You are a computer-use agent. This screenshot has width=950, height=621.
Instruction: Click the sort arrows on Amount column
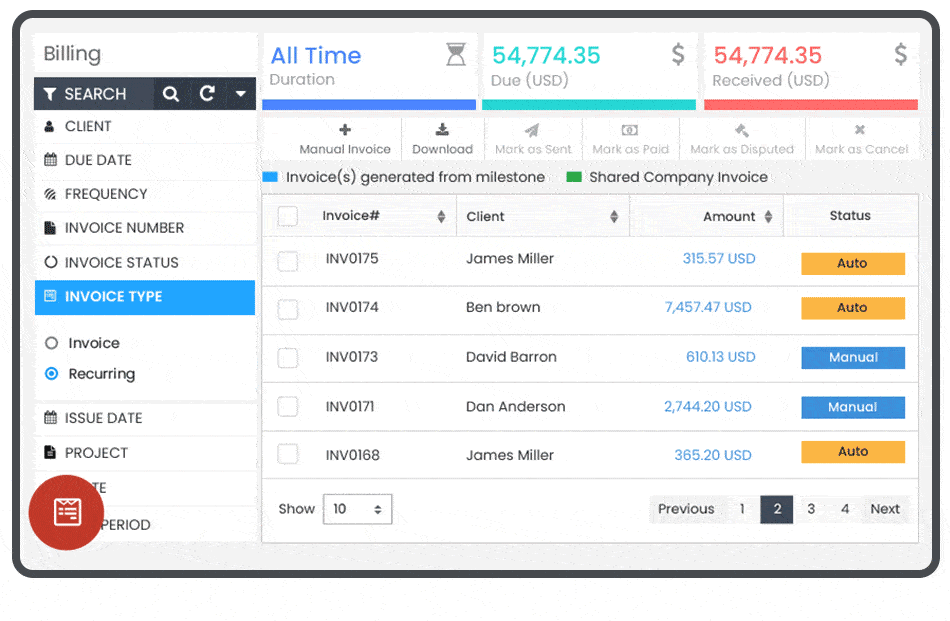click(x=768, y=216)
